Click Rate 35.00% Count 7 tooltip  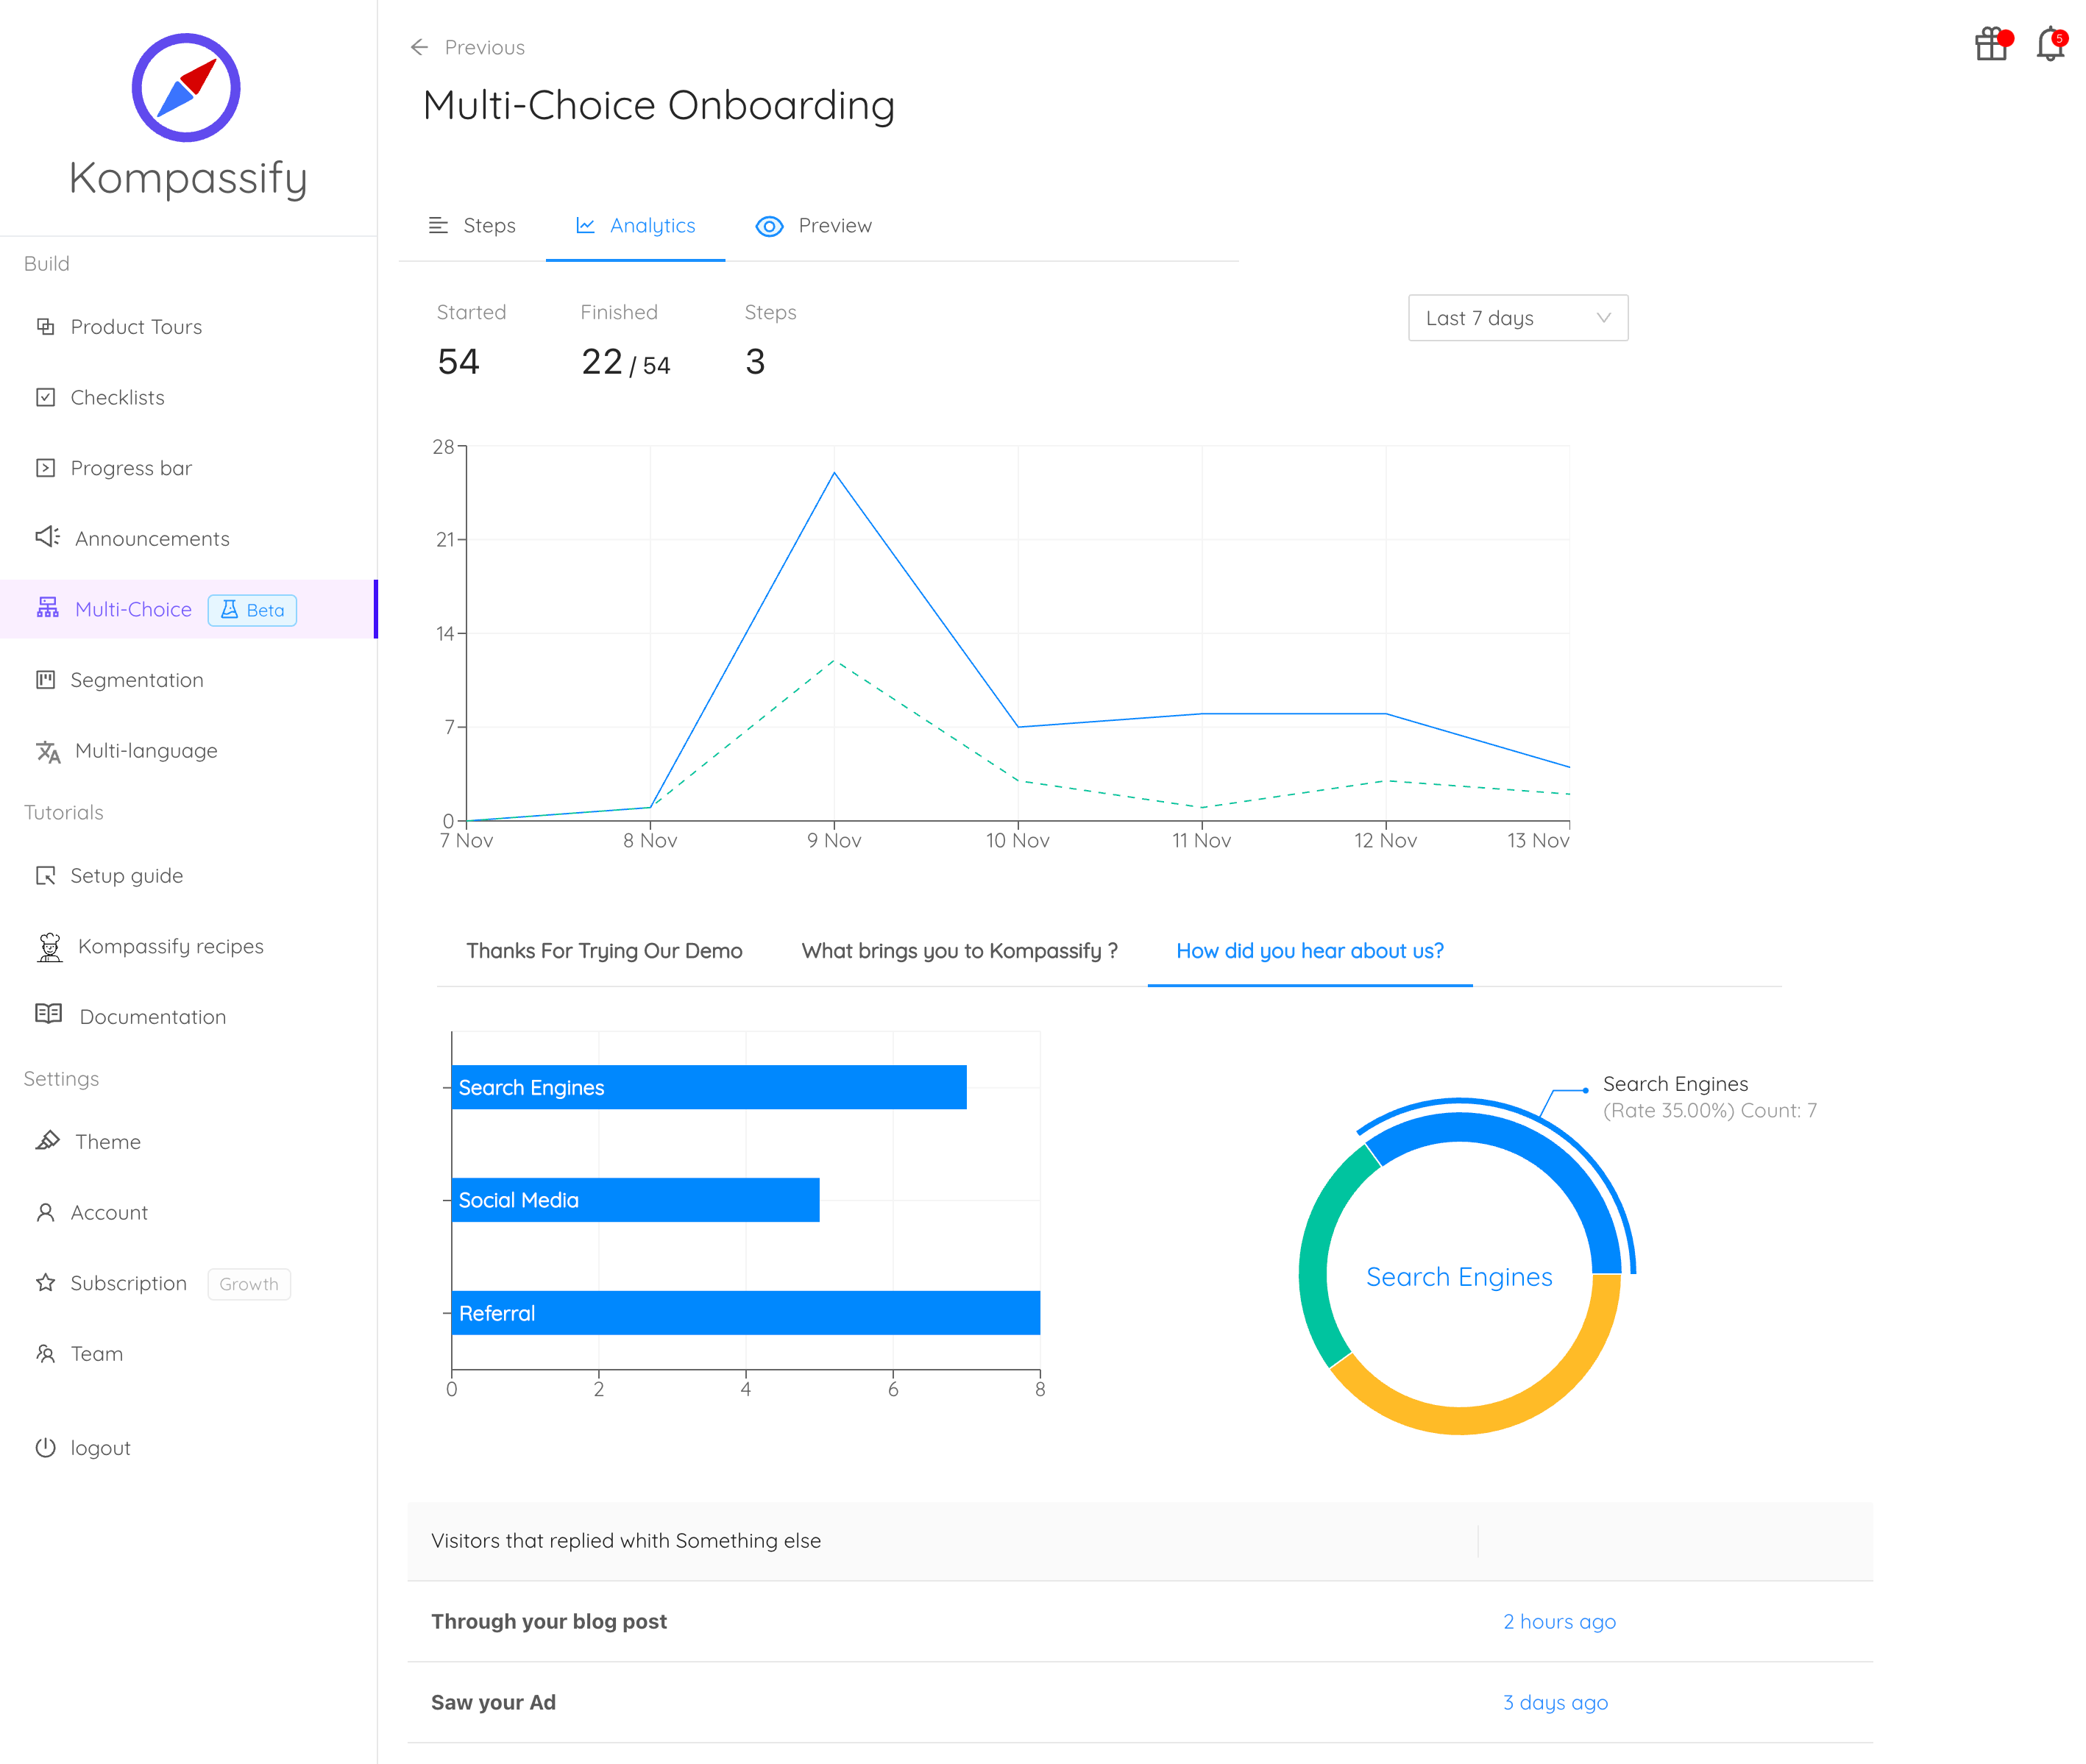(1710, 1111)
